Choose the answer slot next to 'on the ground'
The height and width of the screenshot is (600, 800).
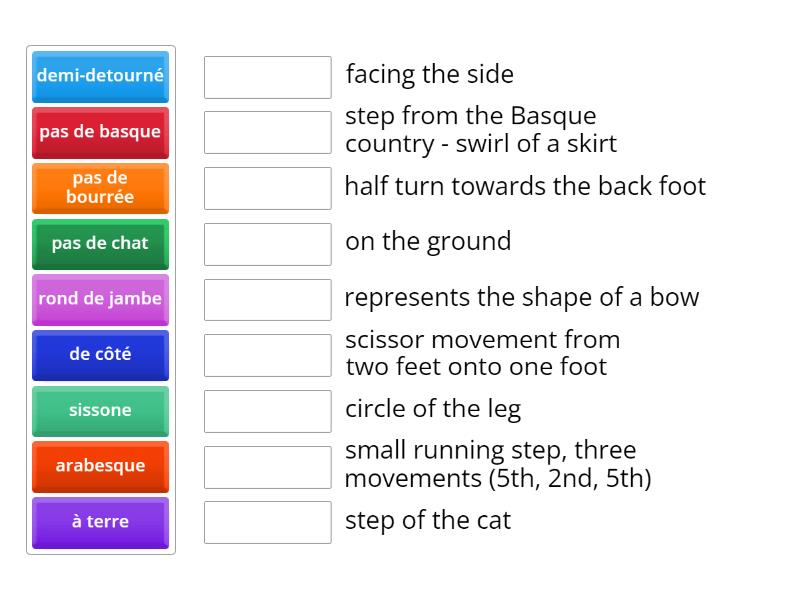pos(268,244)
